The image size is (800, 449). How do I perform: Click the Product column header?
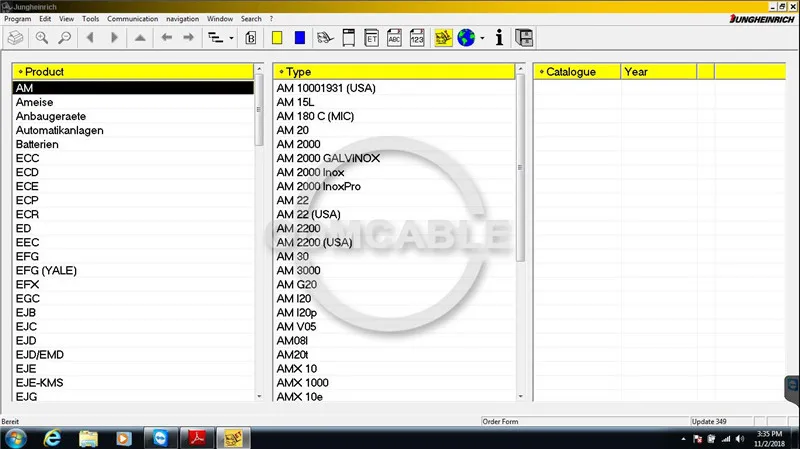click(133, 72)
